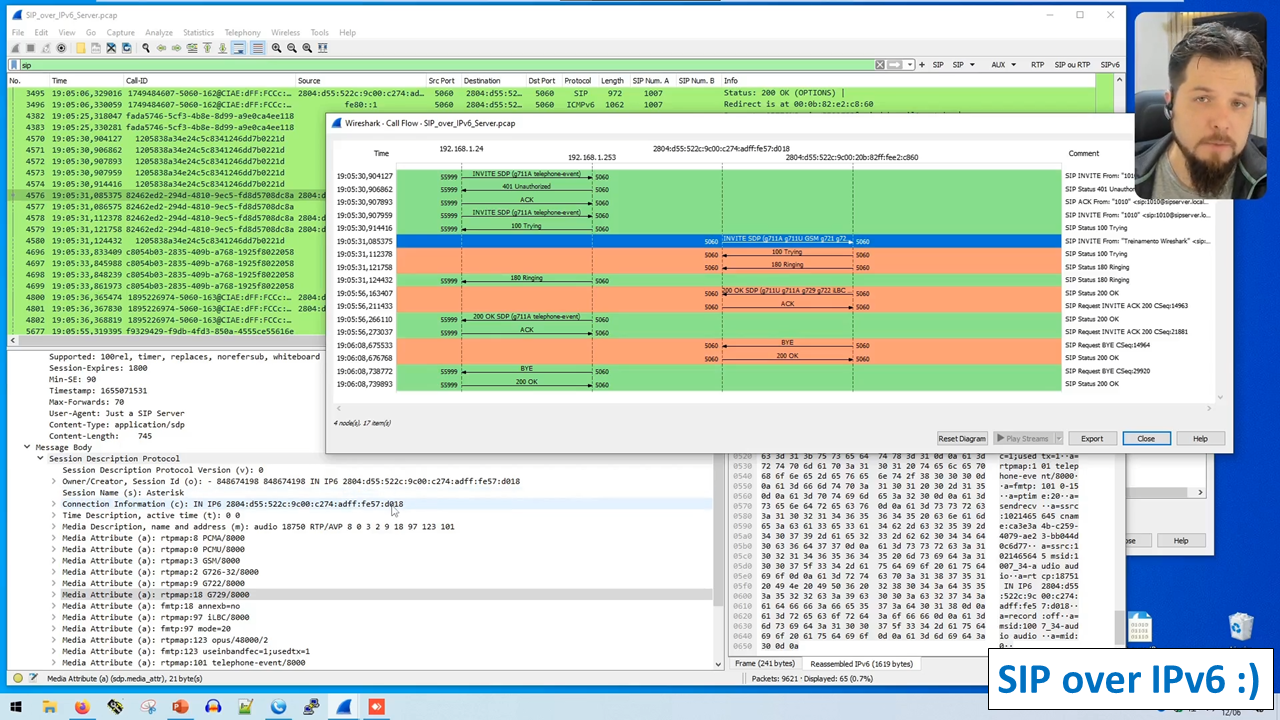Apply the RTP filter button
The height and width of the screenshot is (720, 1280).
click(1037, 65)
